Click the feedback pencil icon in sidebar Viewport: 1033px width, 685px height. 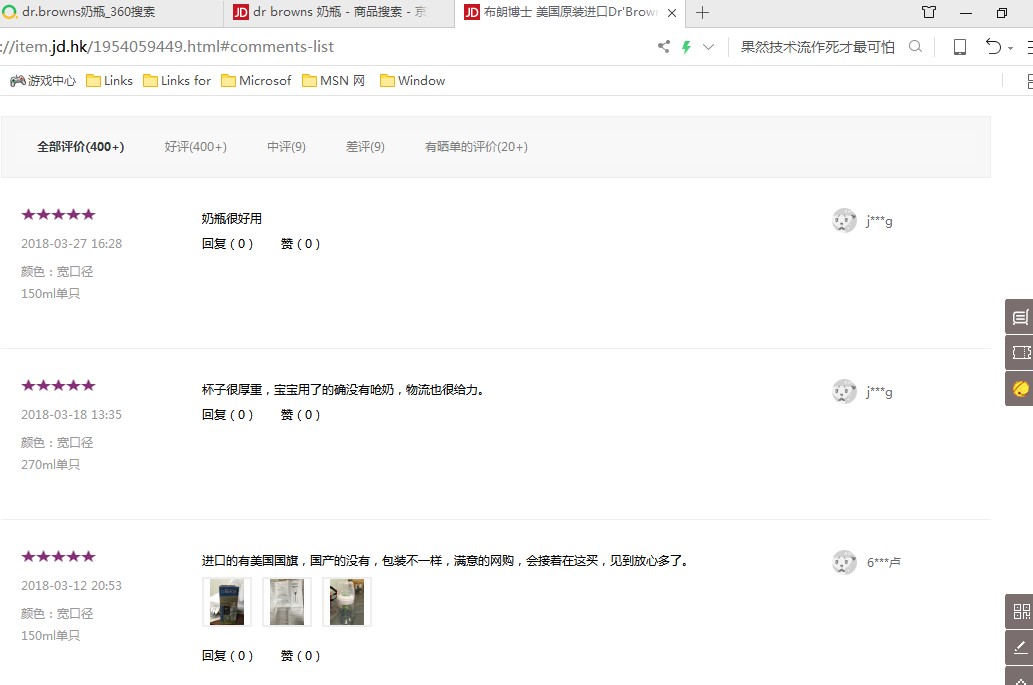[1020, 647]
